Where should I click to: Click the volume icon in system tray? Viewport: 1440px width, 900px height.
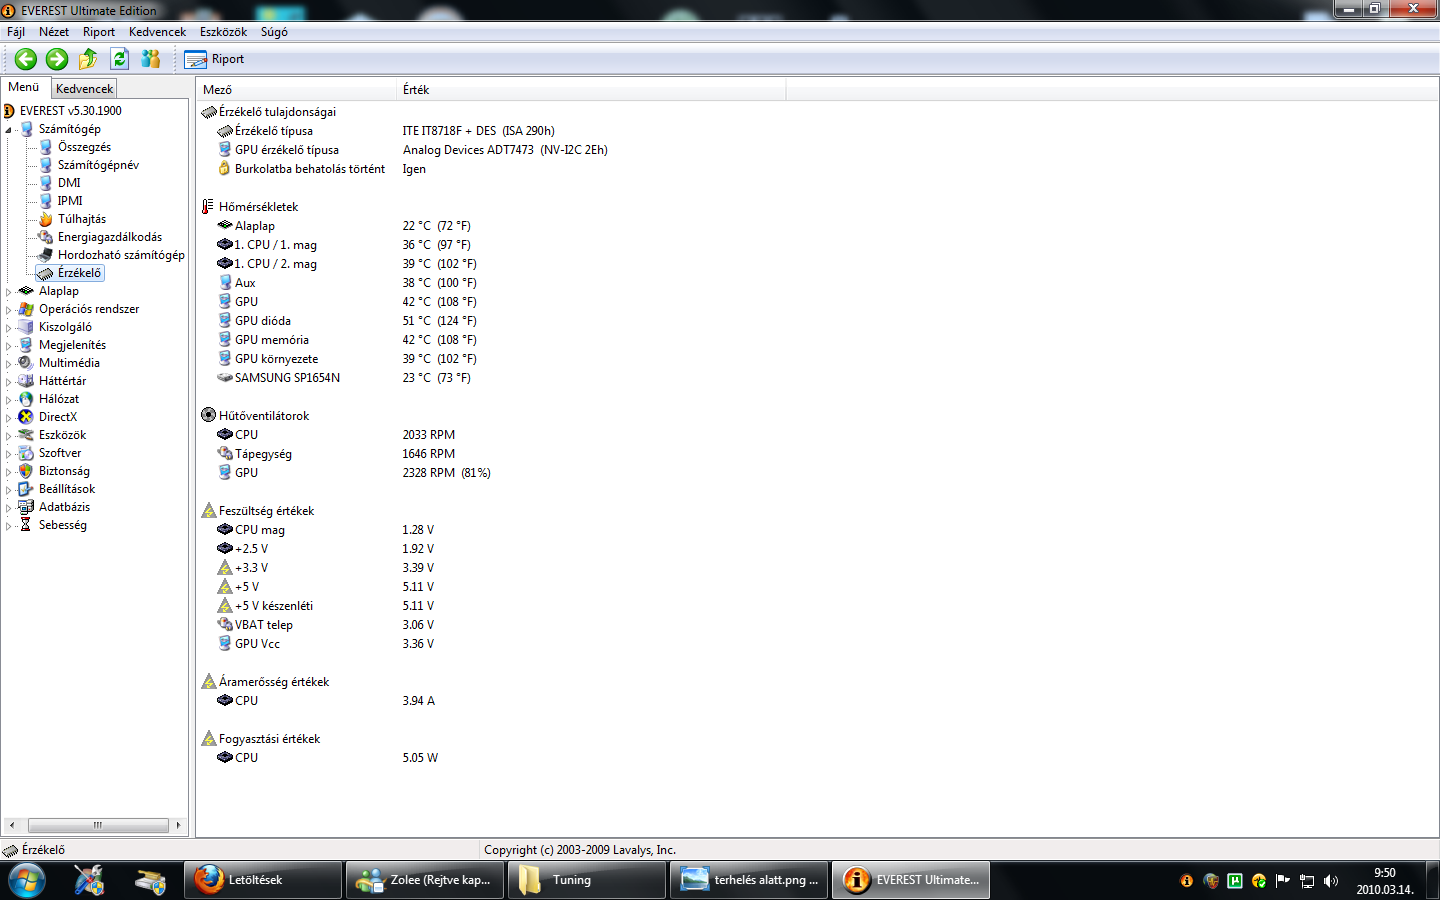tap(1330, 881)
